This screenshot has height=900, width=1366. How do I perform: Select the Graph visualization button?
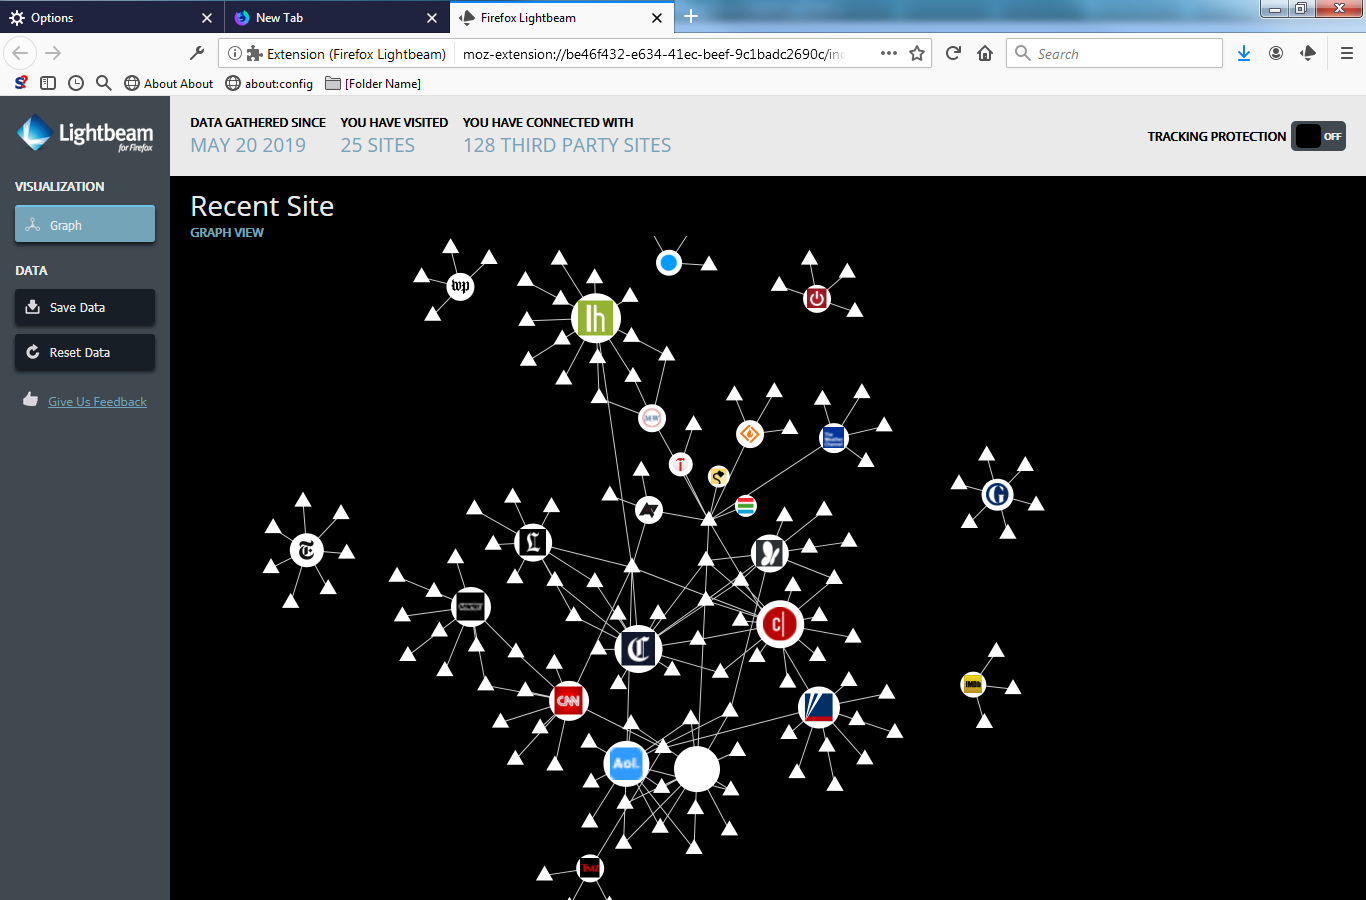(x=85, y=224)
